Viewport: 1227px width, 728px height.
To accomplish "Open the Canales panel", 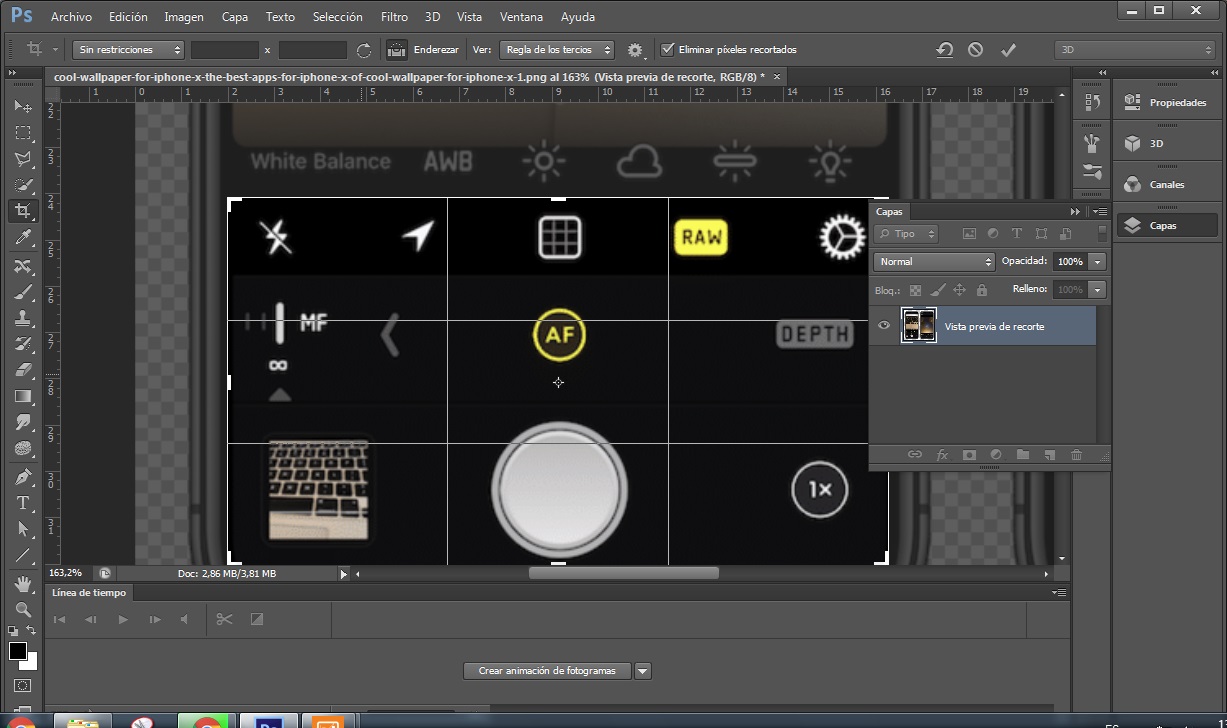I will tap(1166, 184).
